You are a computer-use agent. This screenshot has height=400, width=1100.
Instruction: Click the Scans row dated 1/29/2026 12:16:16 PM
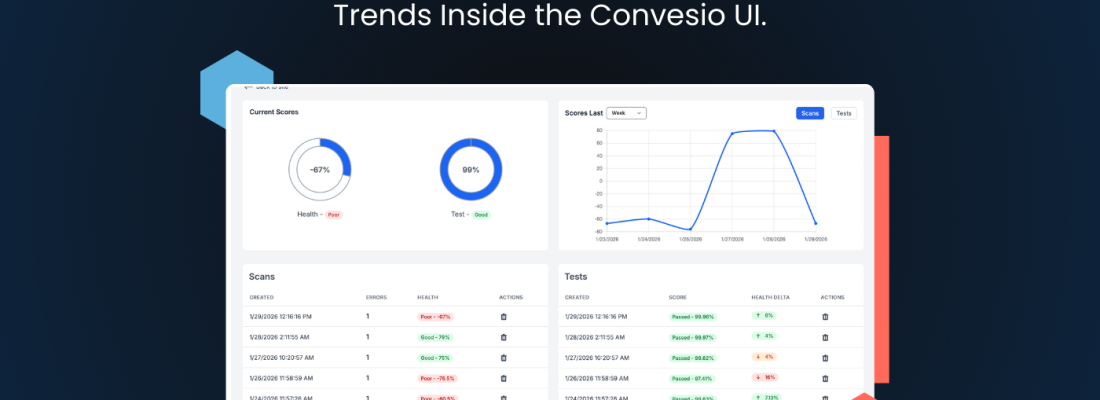pyautogui.click(x=395, y=316)
